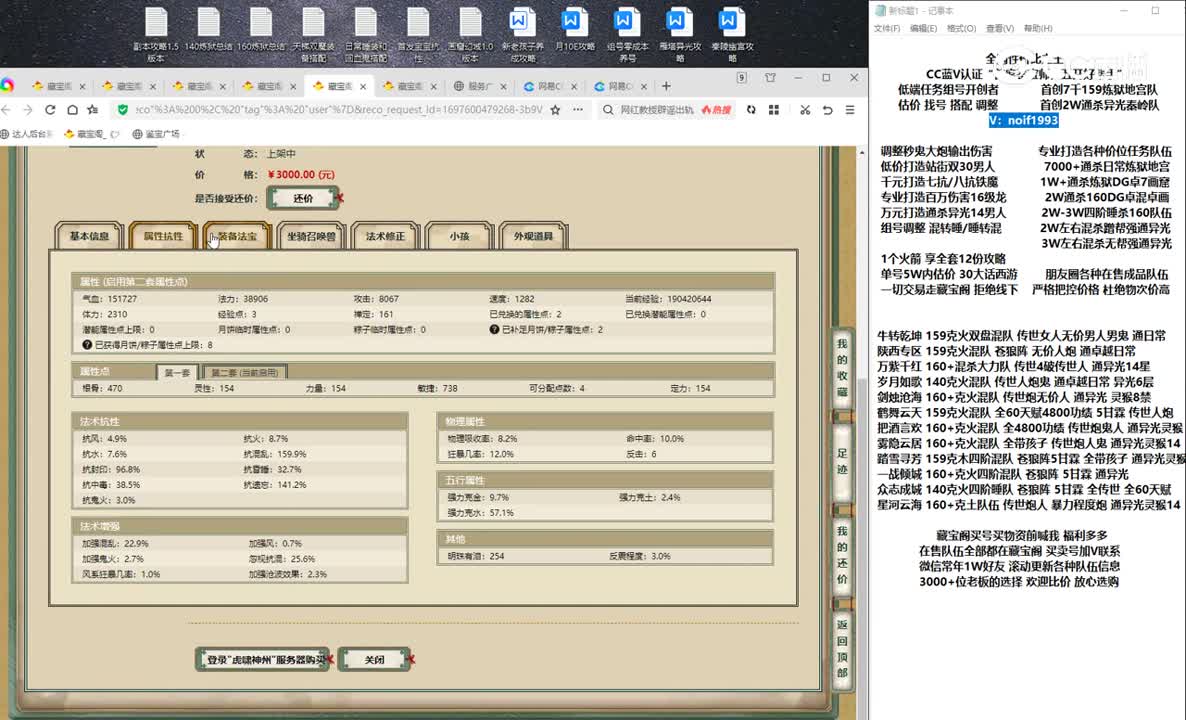Click the 还价 bargain button

tap(303, 198)
